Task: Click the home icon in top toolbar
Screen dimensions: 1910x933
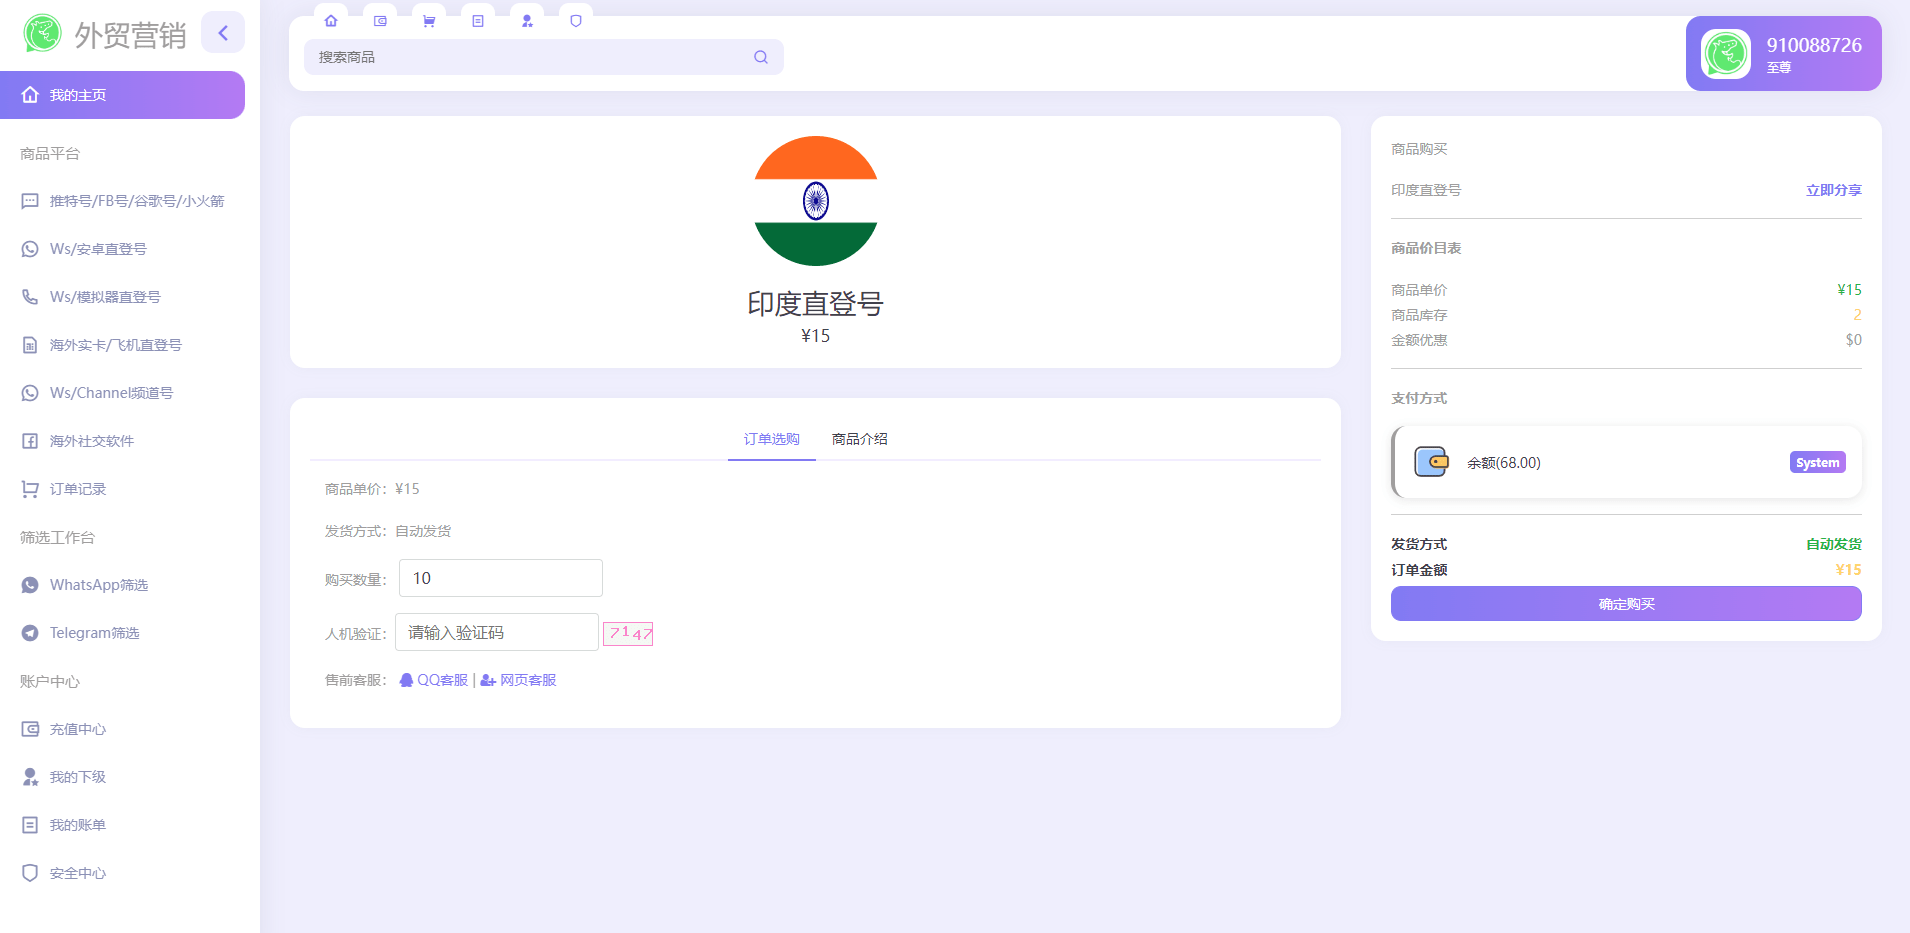Action: coord(331,21)
